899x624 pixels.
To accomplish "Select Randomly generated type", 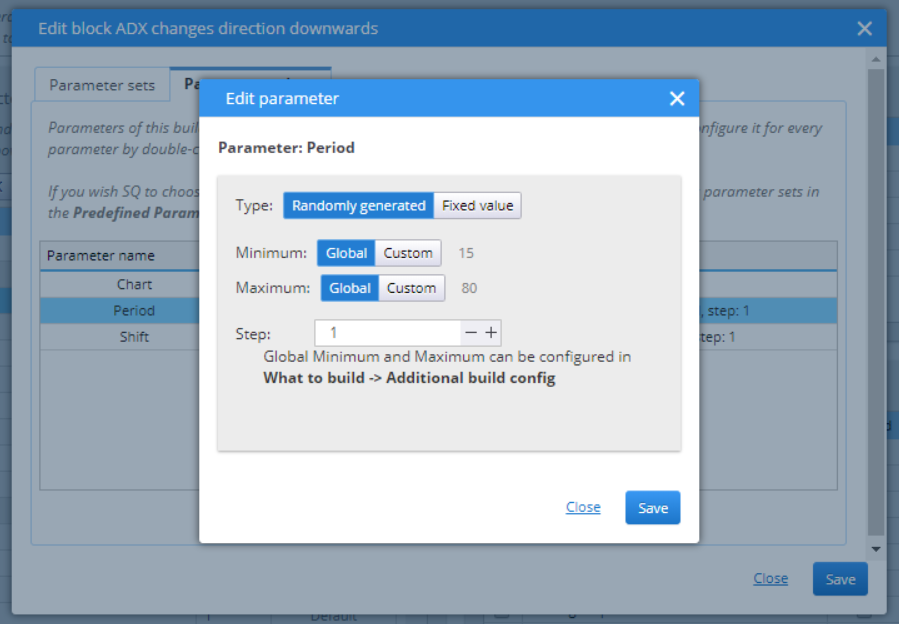I will (358, 205).
